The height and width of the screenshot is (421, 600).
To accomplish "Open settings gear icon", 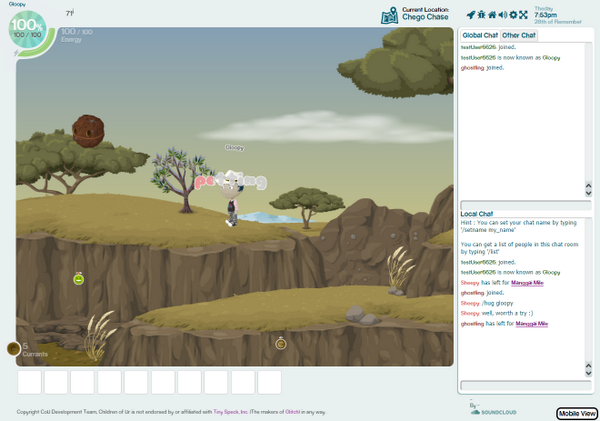I will 513,15.
